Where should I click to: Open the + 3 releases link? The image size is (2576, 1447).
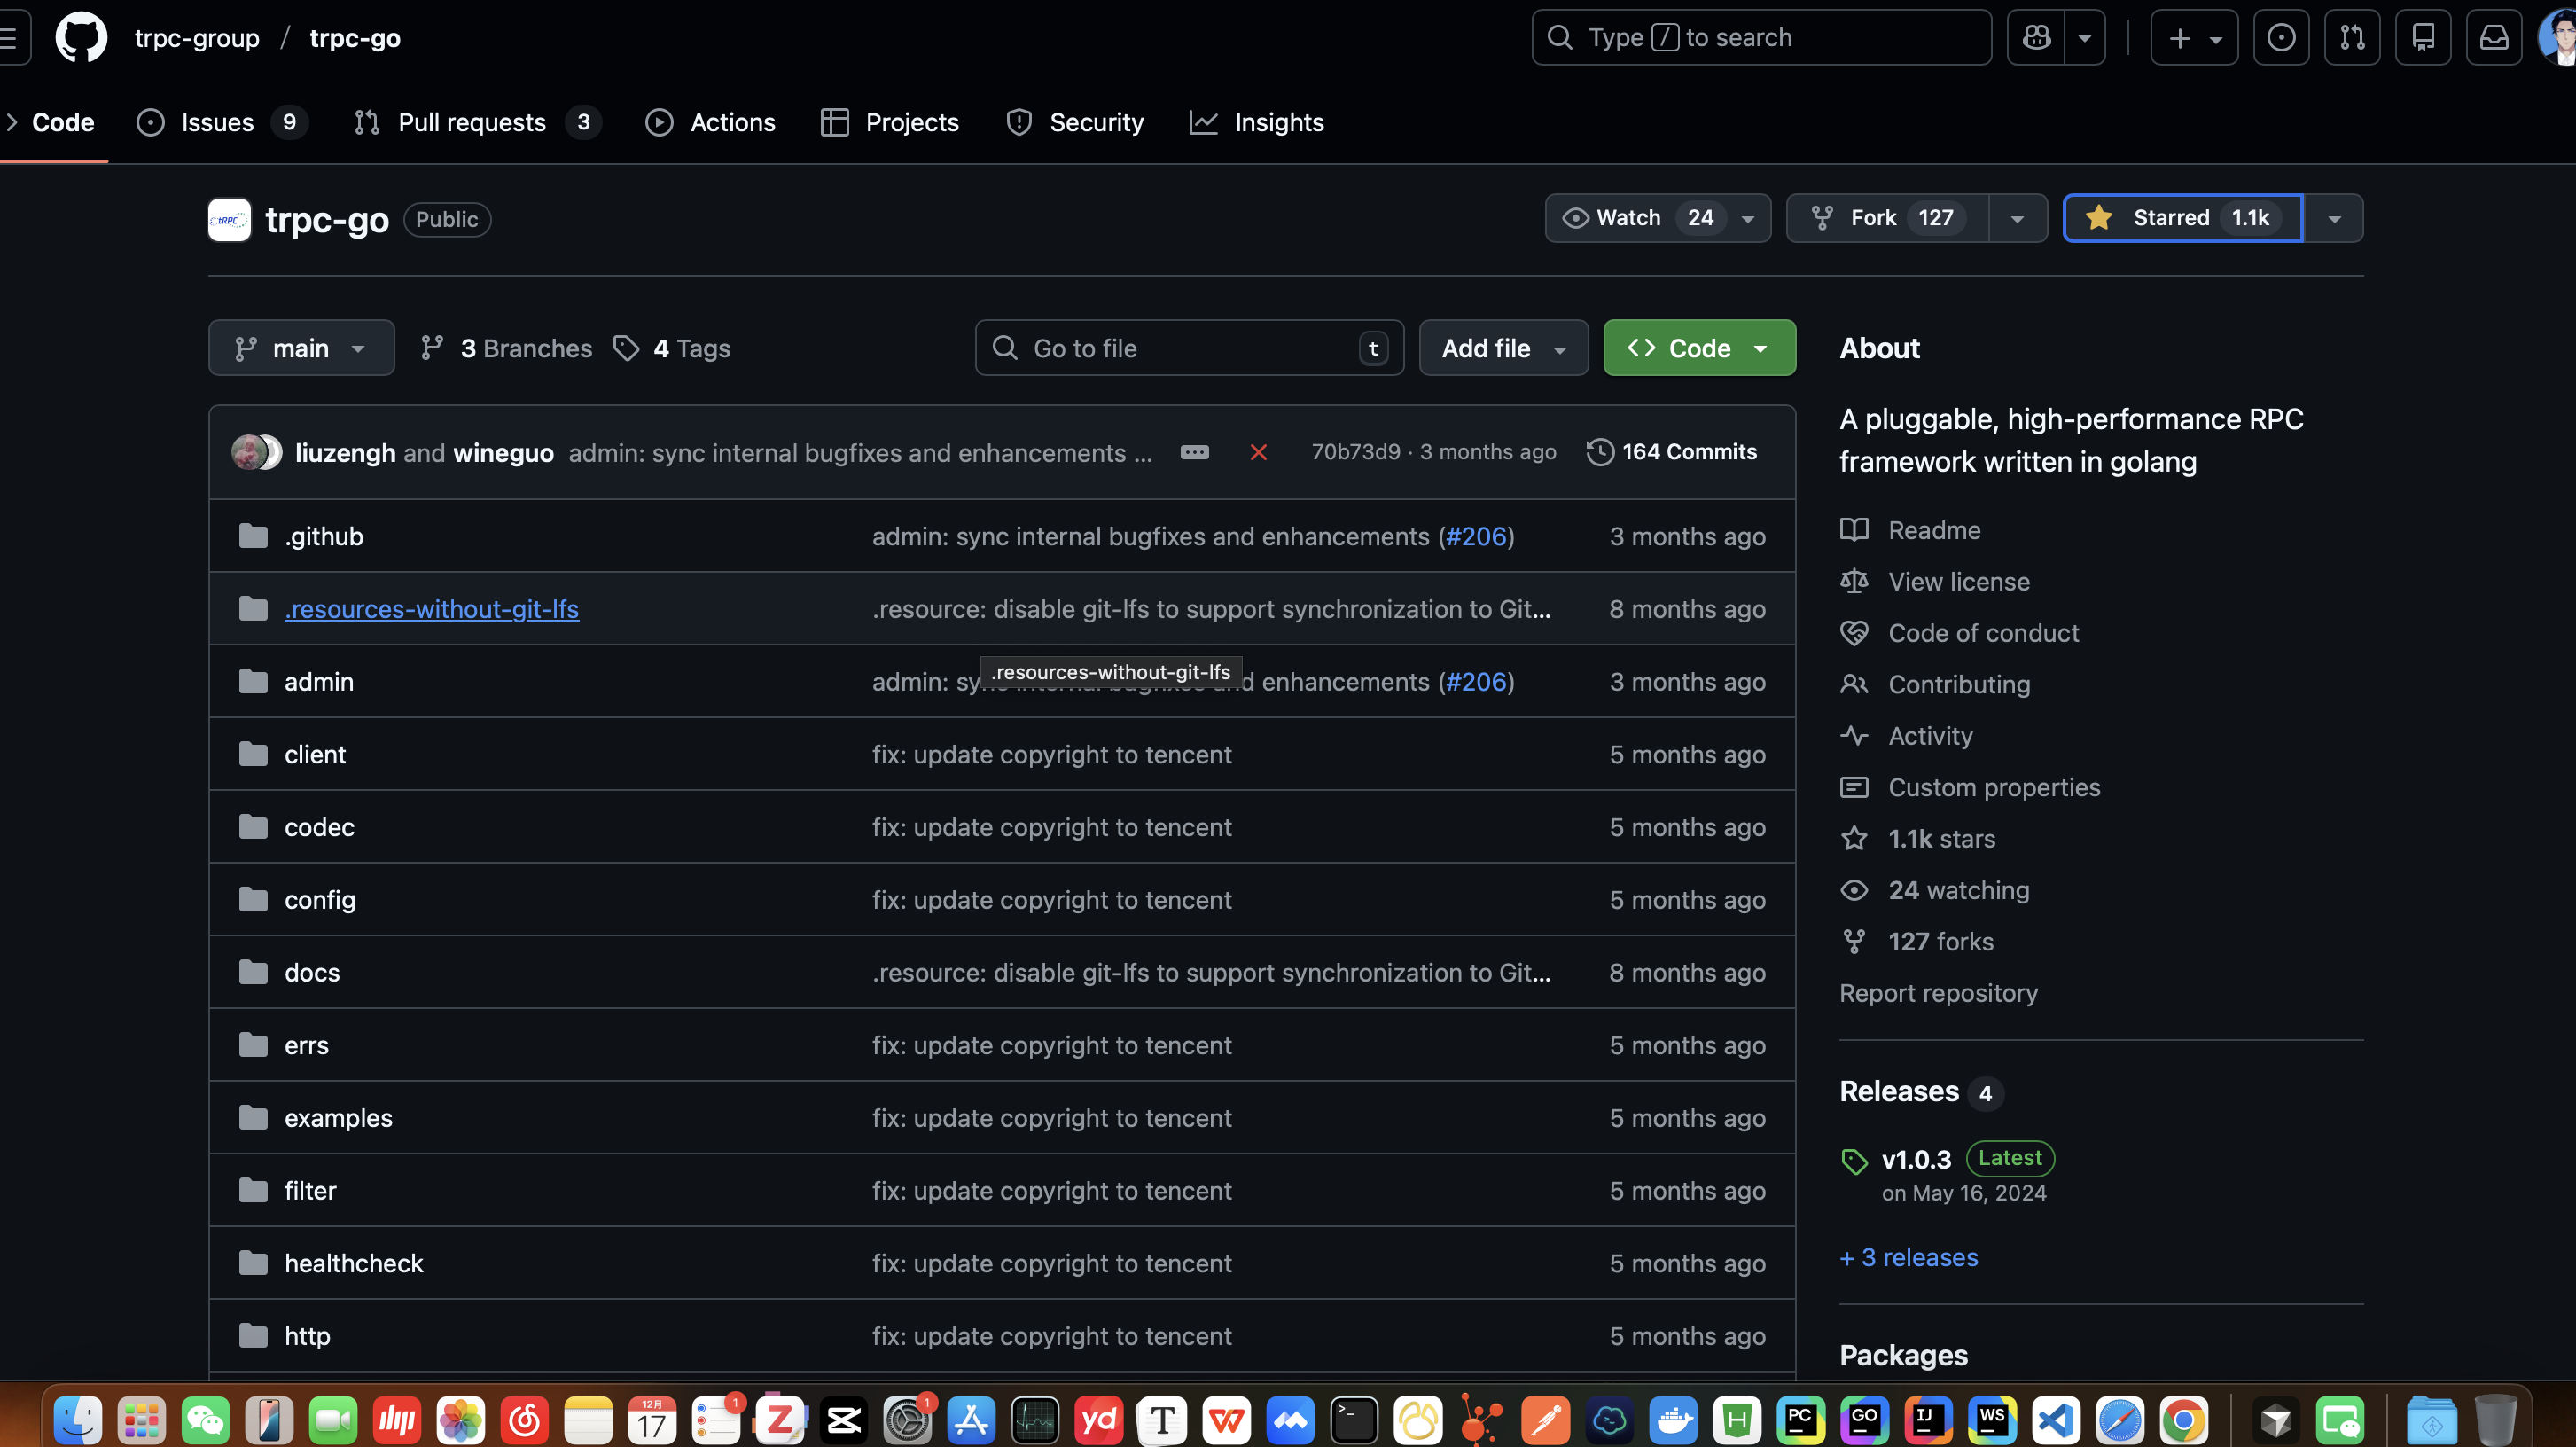(1908, 1257)
